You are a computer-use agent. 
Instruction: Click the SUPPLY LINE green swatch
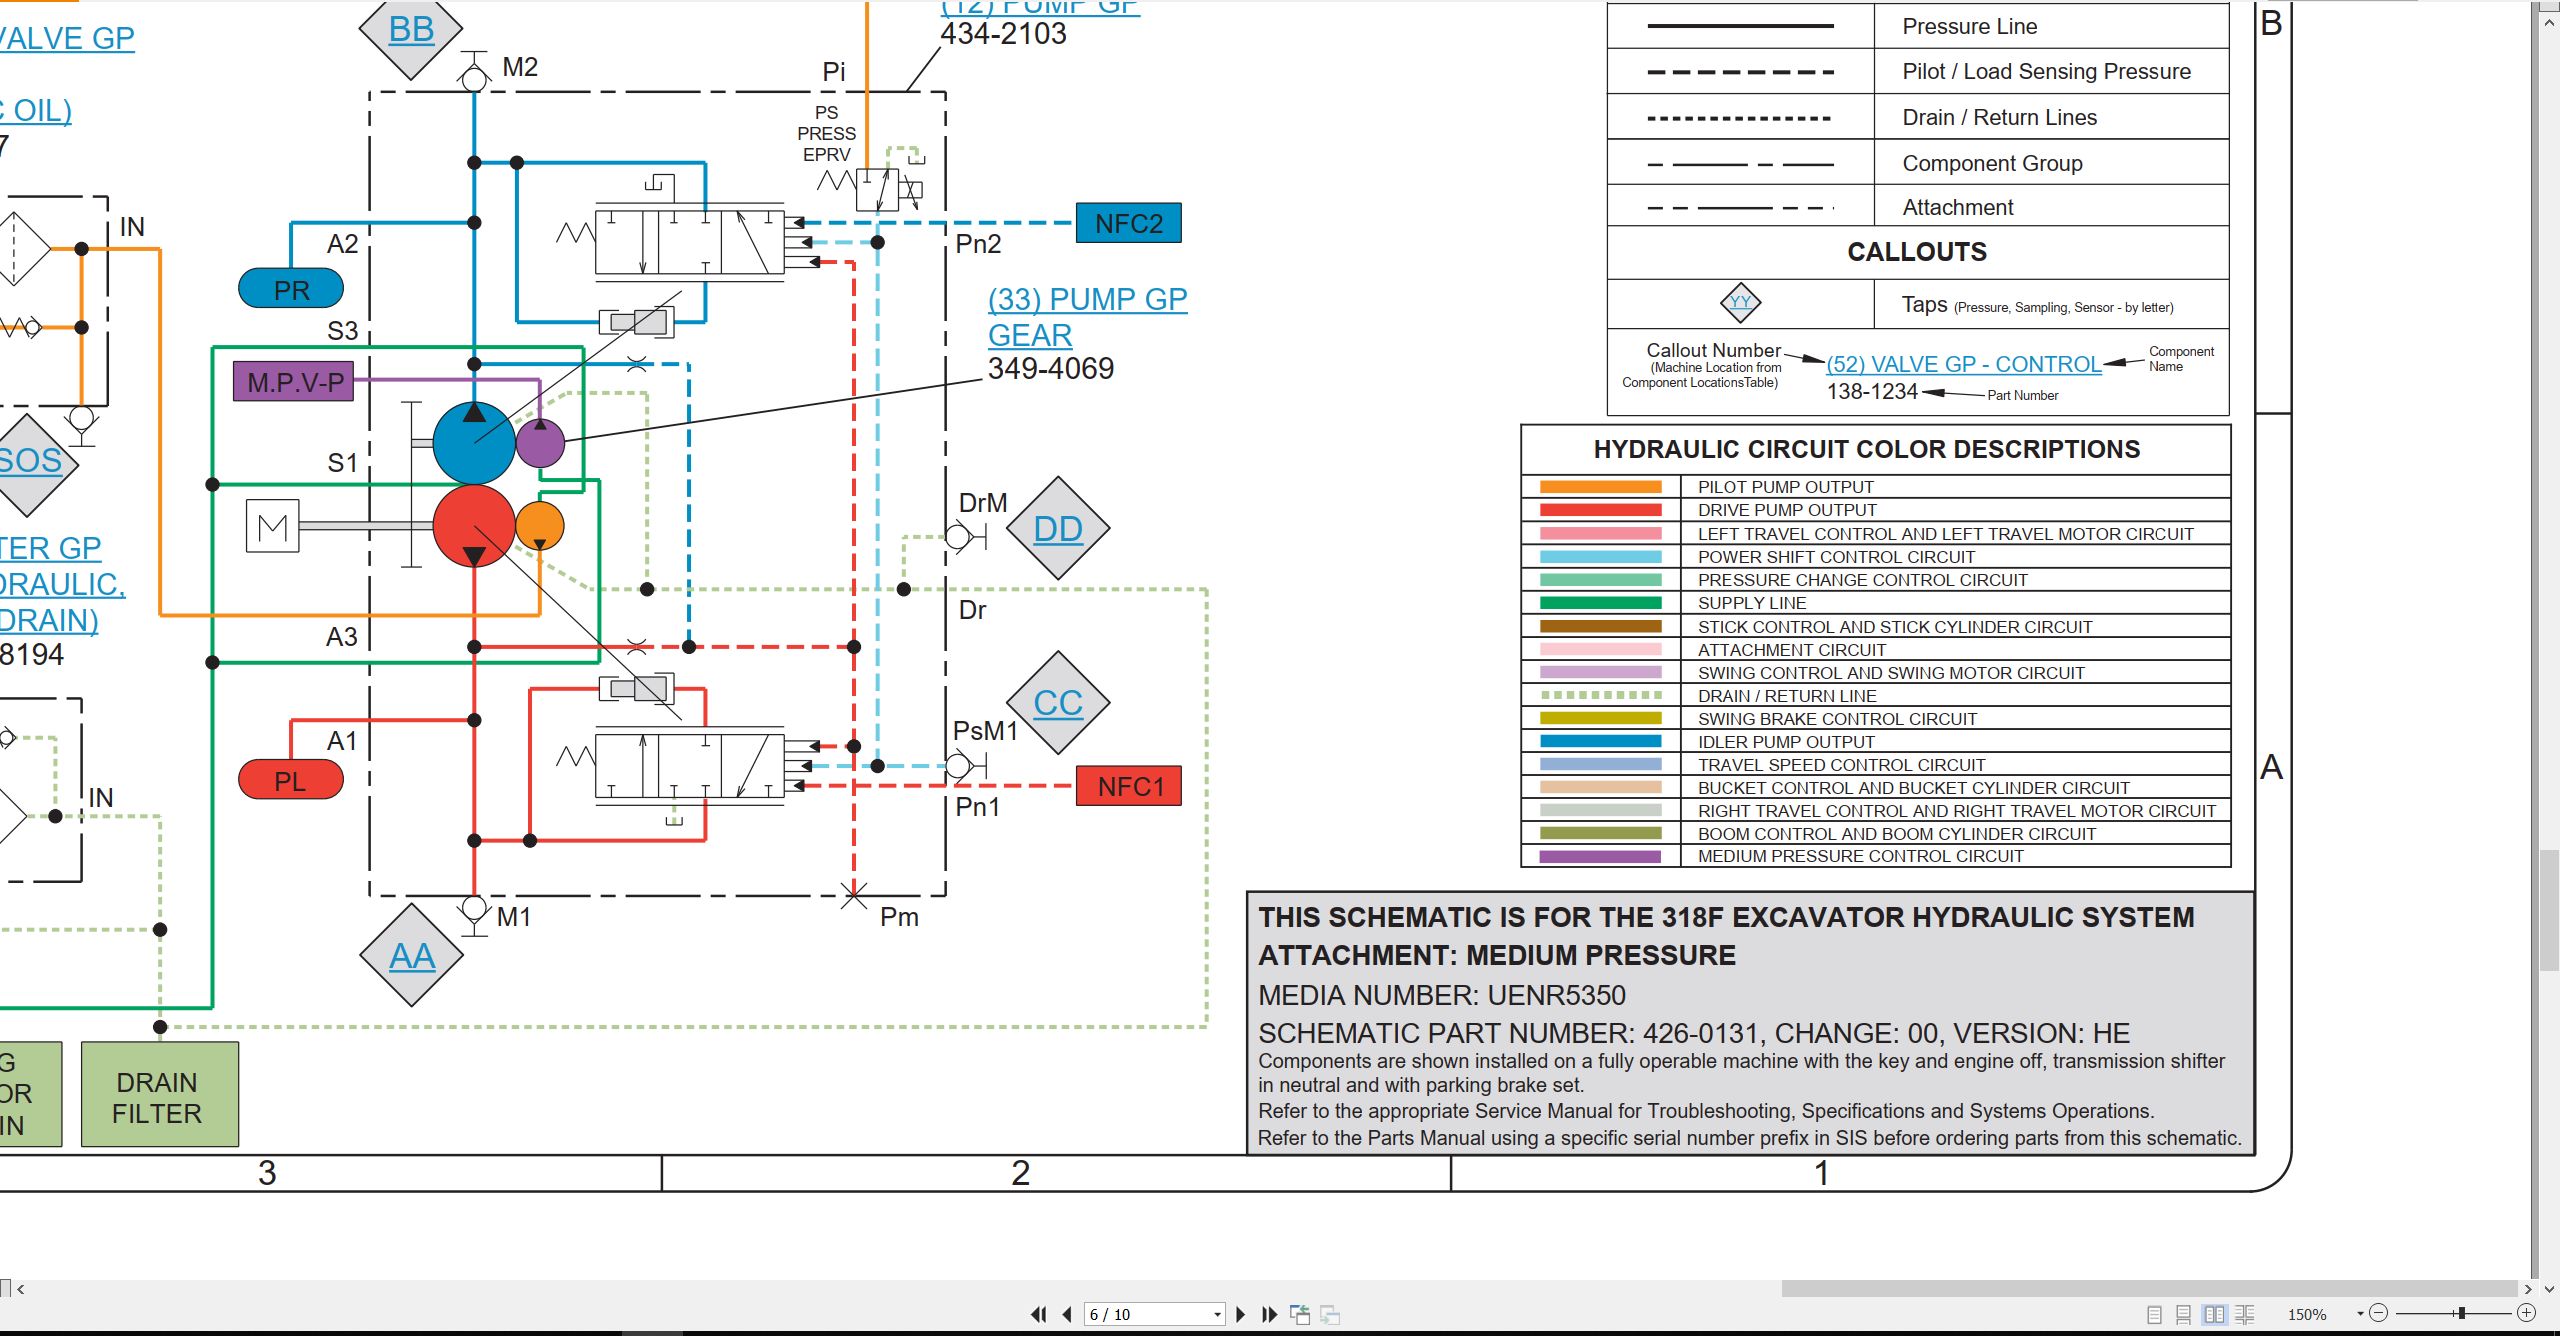(x=1601, y=603)
